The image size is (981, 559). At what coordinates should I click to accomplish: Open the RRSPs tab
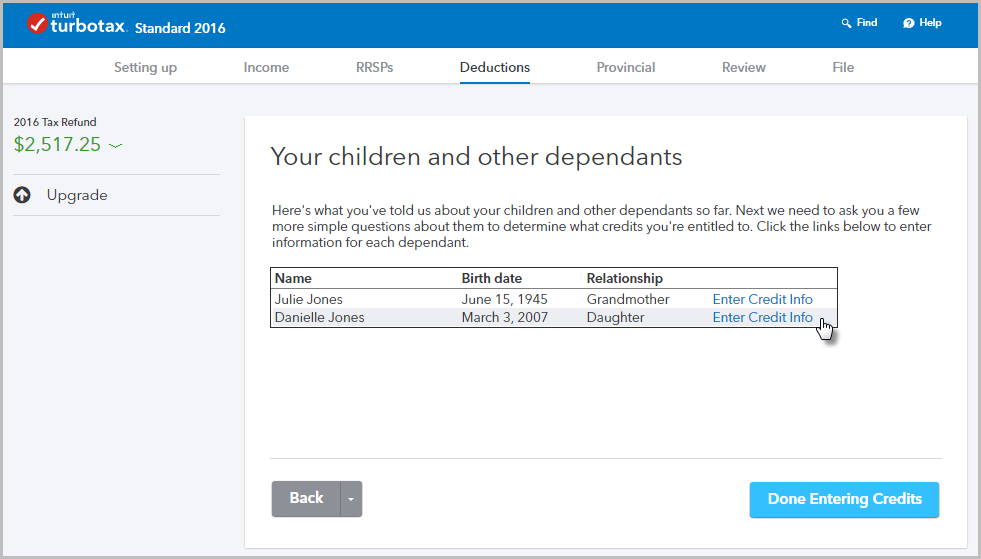(374, 67)
